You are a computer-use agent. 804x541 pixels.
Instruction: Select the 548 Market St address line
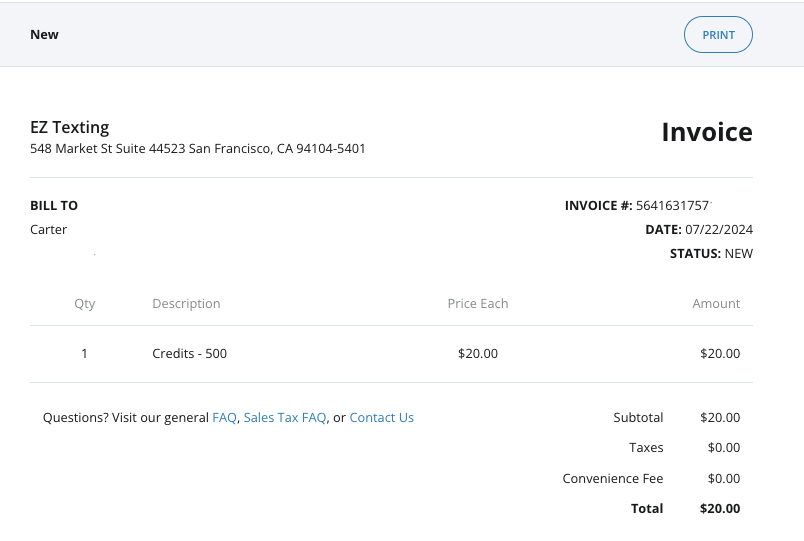[197, 149]
